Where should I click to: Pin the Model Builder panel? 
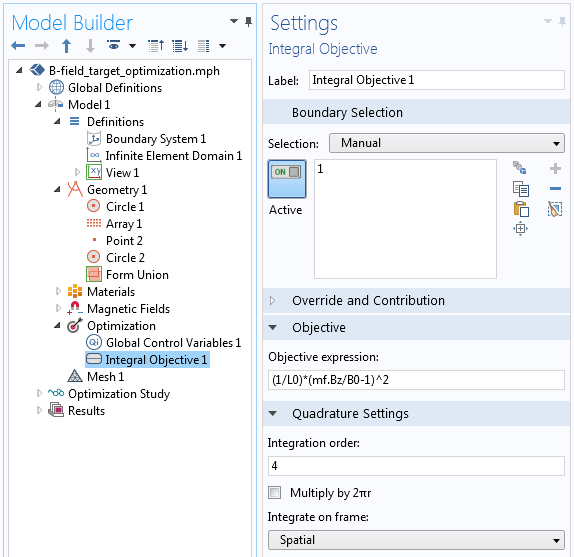tap(249, 22)
